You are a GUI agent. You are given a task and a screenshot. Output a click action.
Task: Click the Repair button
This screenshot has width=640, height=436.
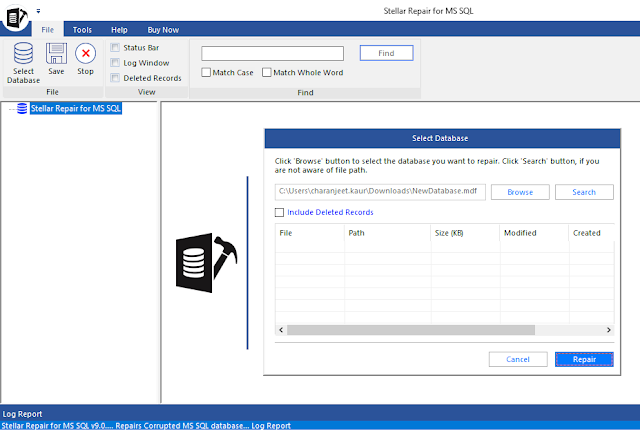point(584,359)
